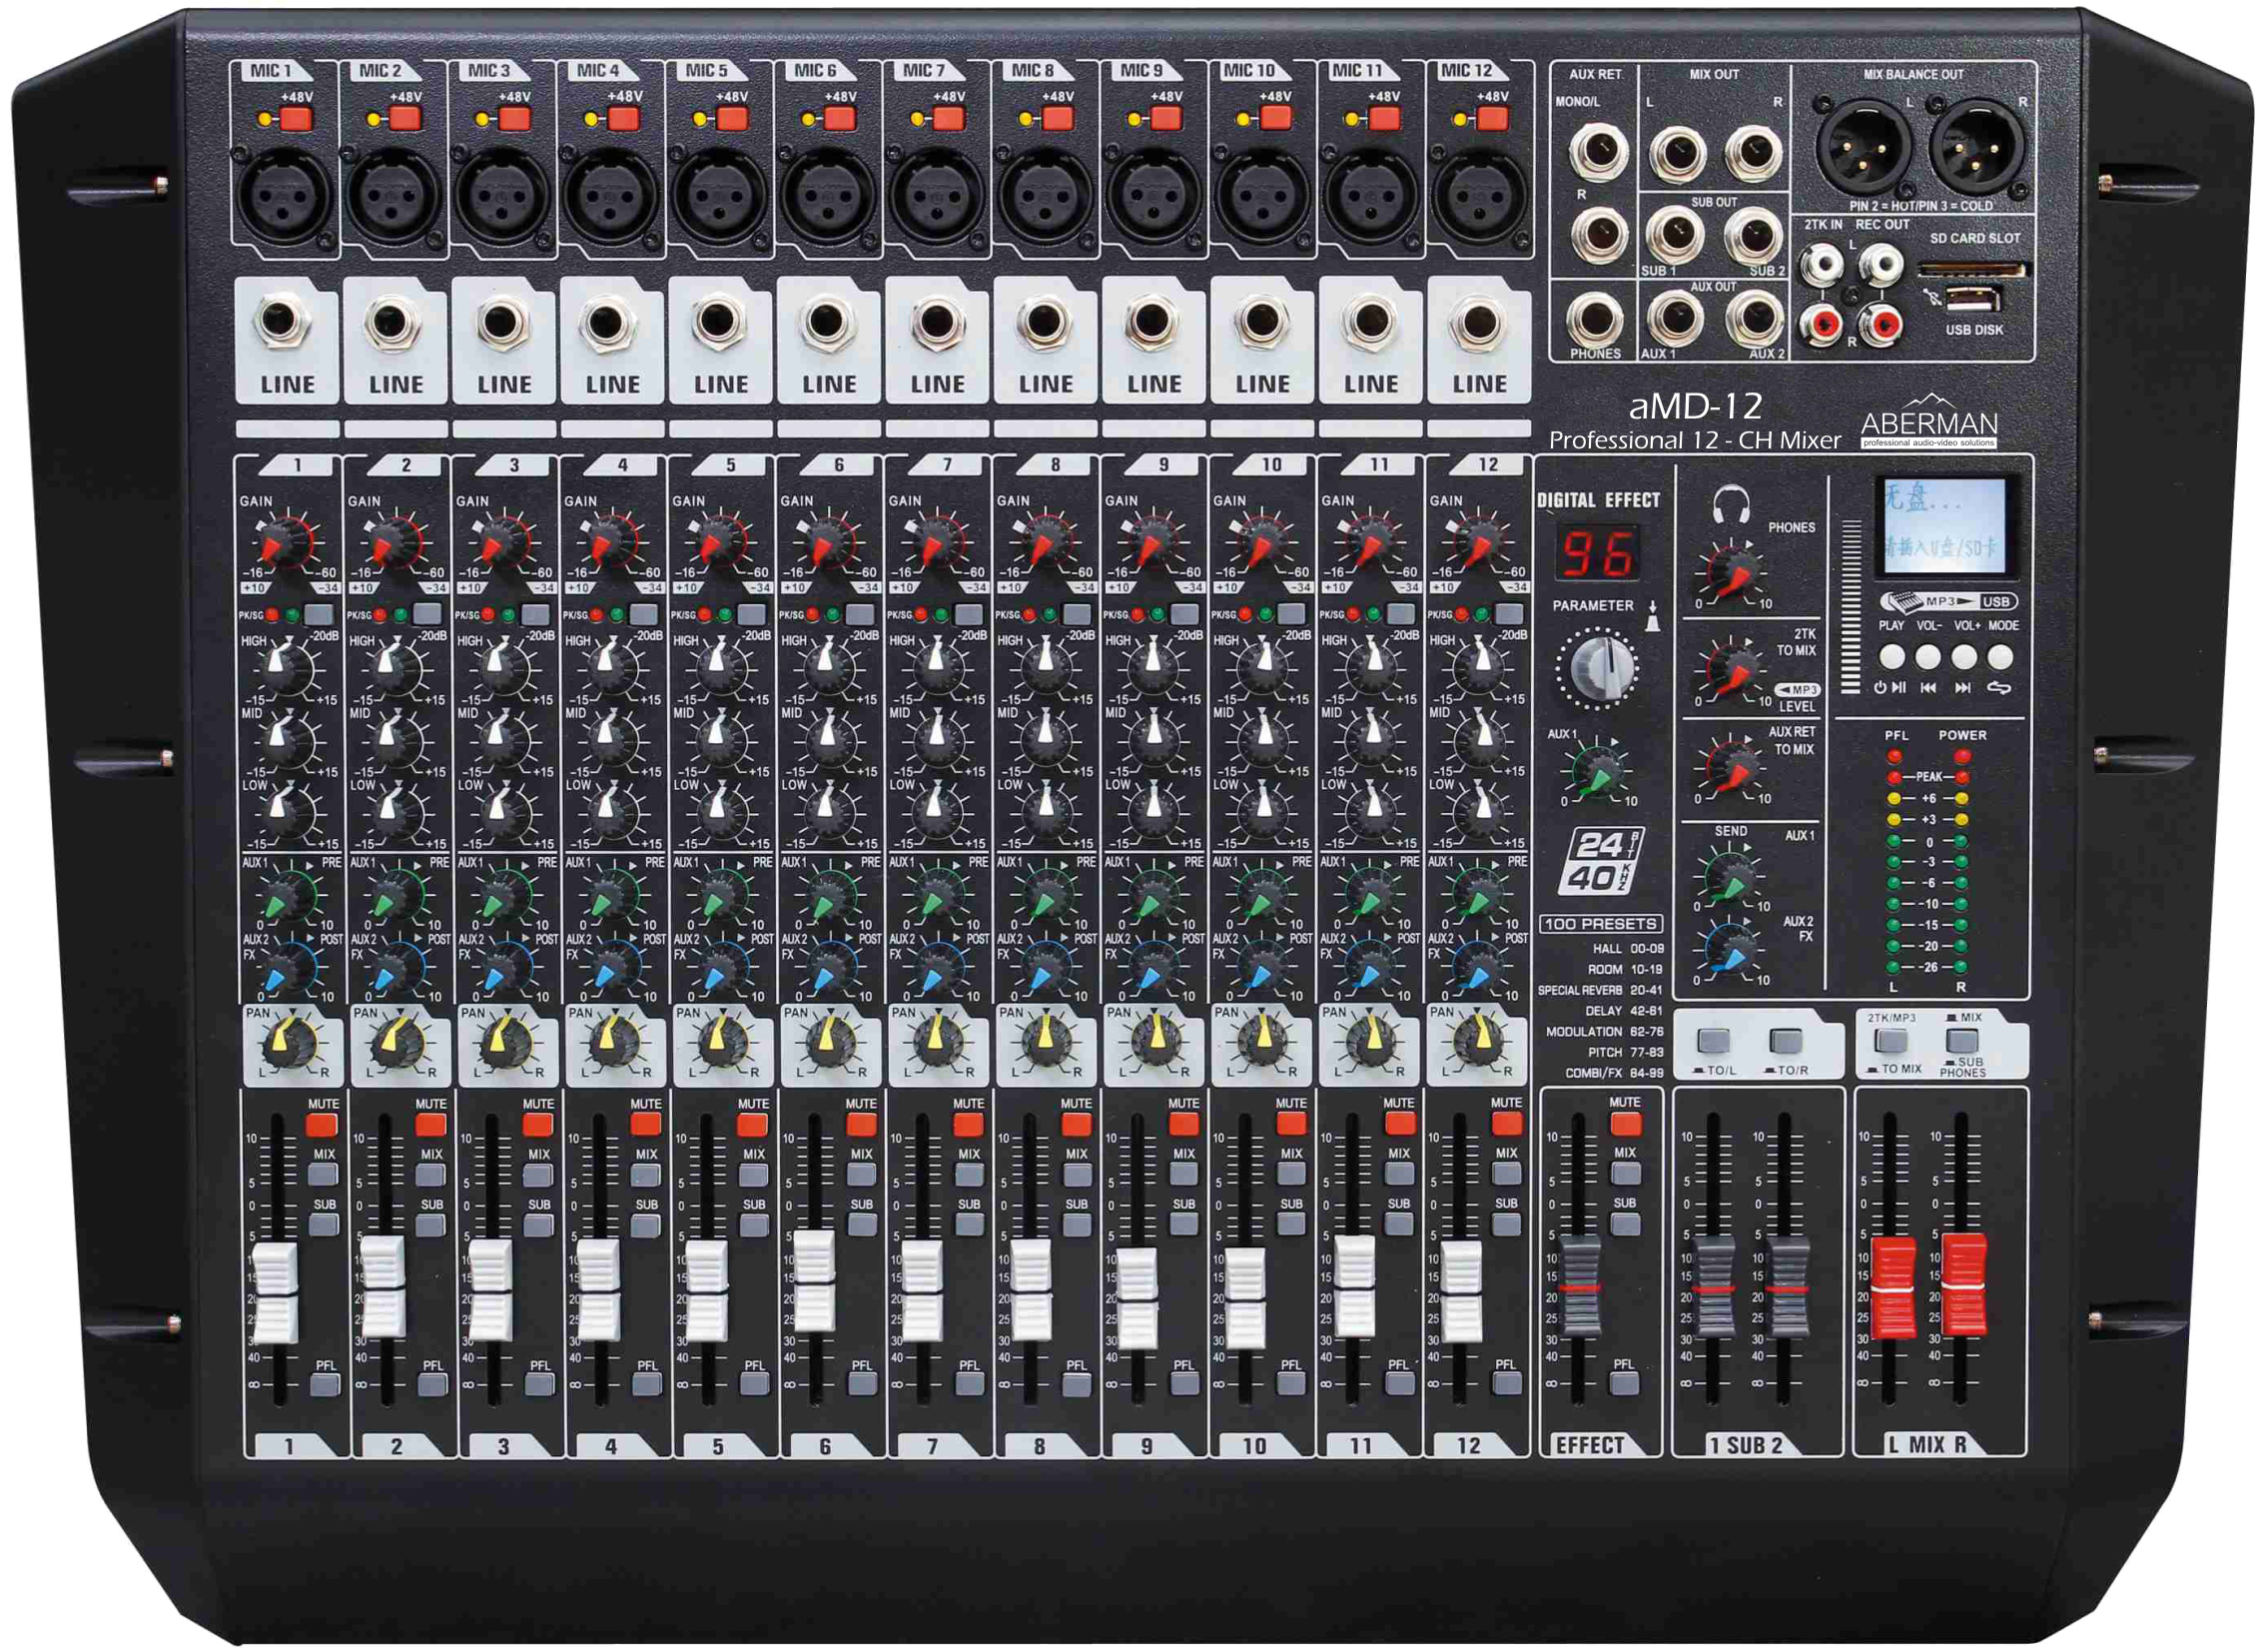Toggle +48V phantom power on MIC 12

pyautogui.click(x=1492, y=120)
